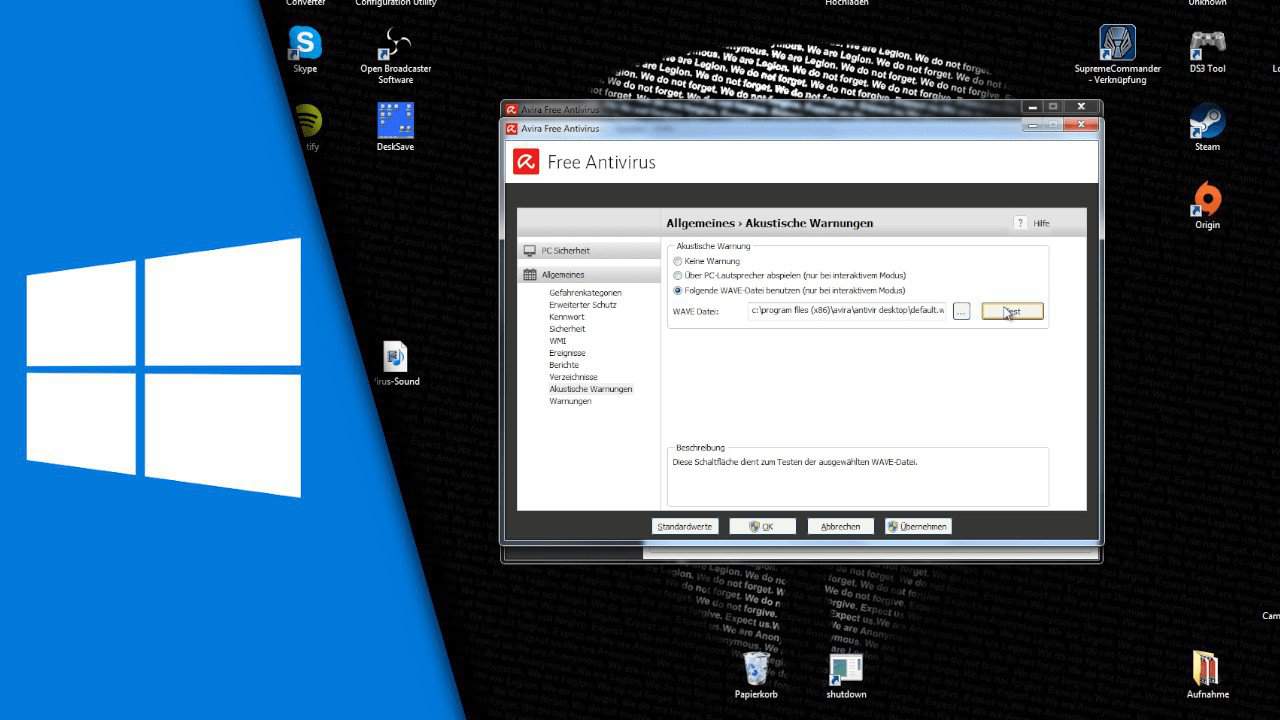Image resolution: width=1280 pixels, height=720 pixels.
Task: Click the Test button for the WAVE file
Action: point(1012,311)
